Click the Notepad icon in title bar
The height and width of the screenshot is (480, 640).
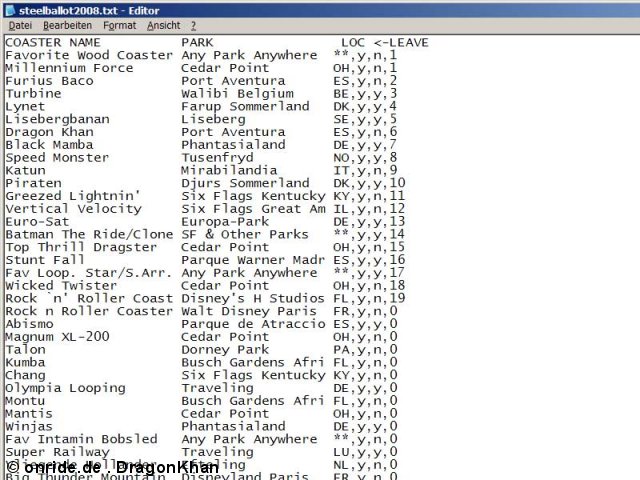tap(10, 10)
